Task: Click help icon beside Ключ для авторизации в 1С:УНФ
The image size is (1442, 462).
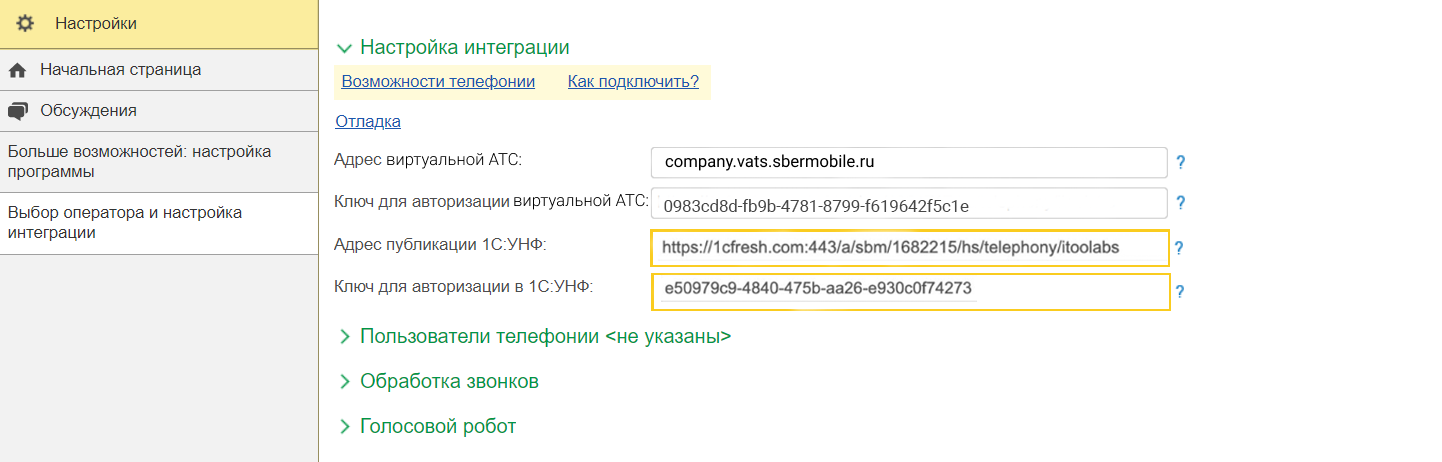Action: coord(1180,292)
